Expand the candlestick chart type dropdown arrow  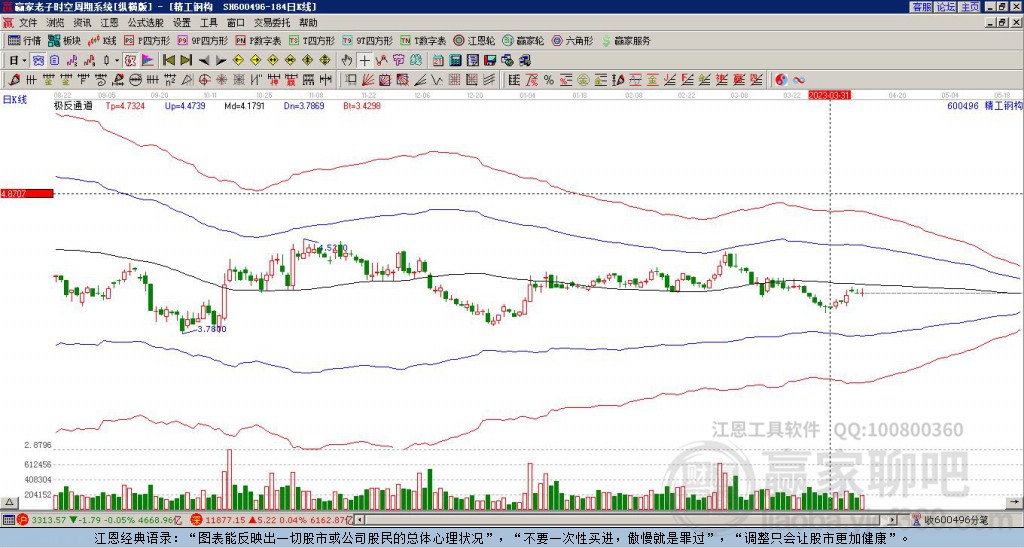point(117,60)
